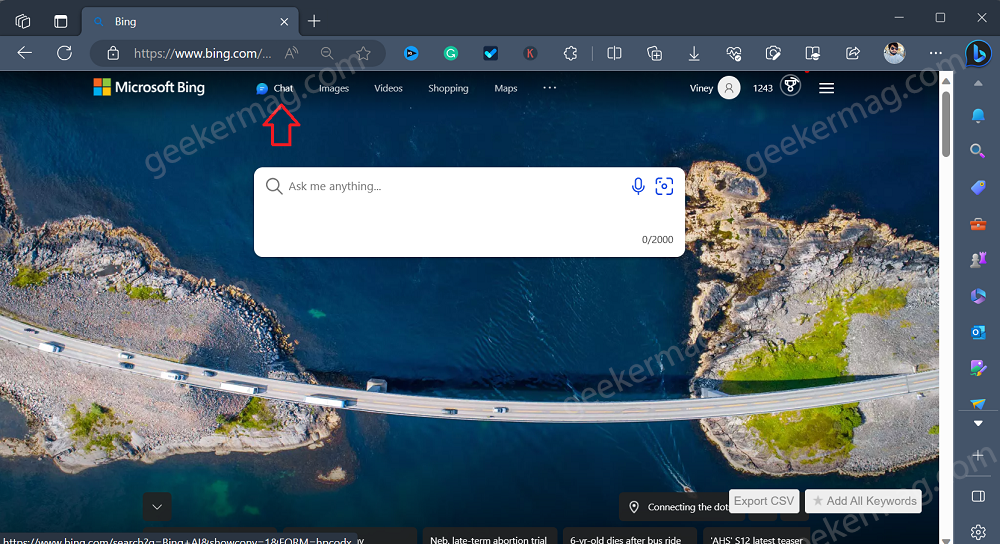1000x544 pixels.
Task: Add a site to sidebar (plus)
Action: pyautogui.click(x=978, y=455)
